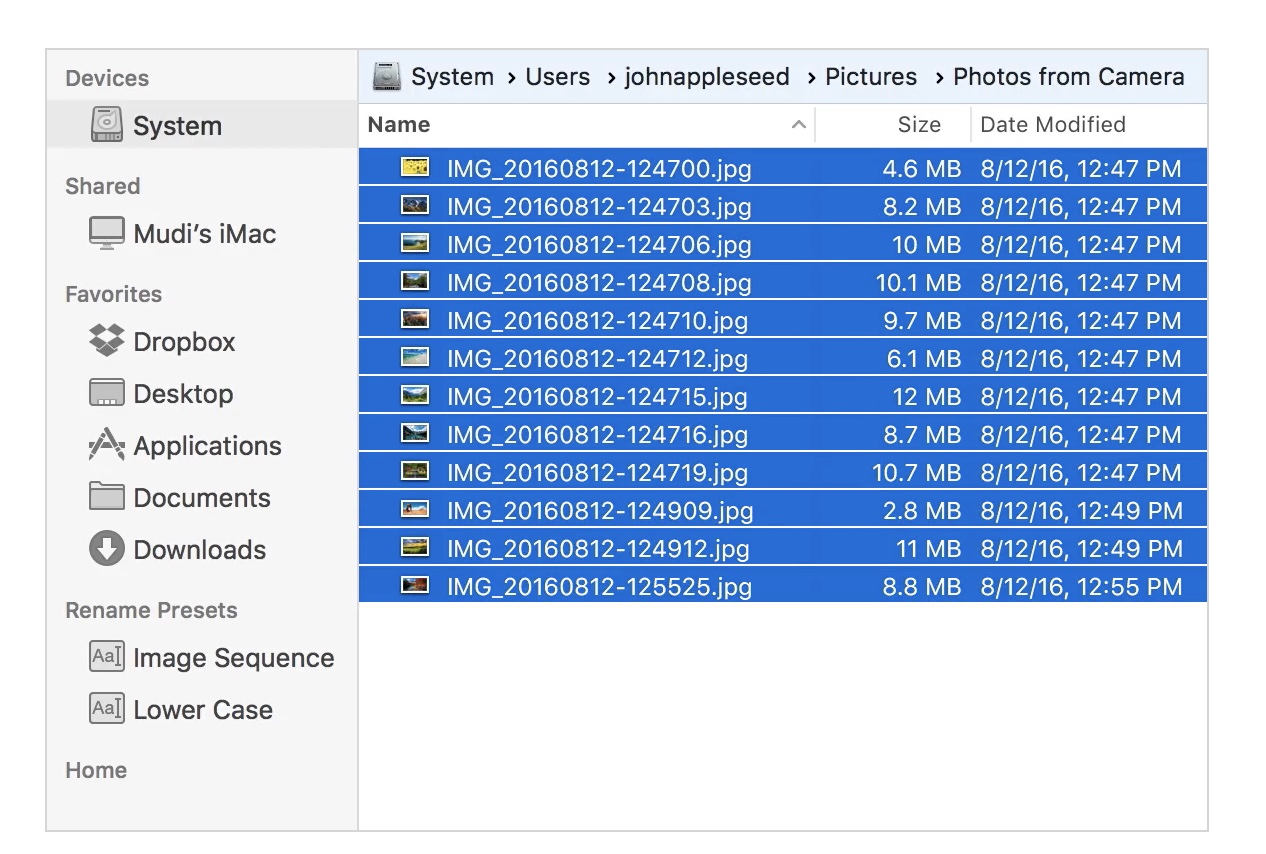This screenshot has height=854, width=1266.
Task: Go to Users in the breadcrumb path
Action: click(x=557, y=77)
